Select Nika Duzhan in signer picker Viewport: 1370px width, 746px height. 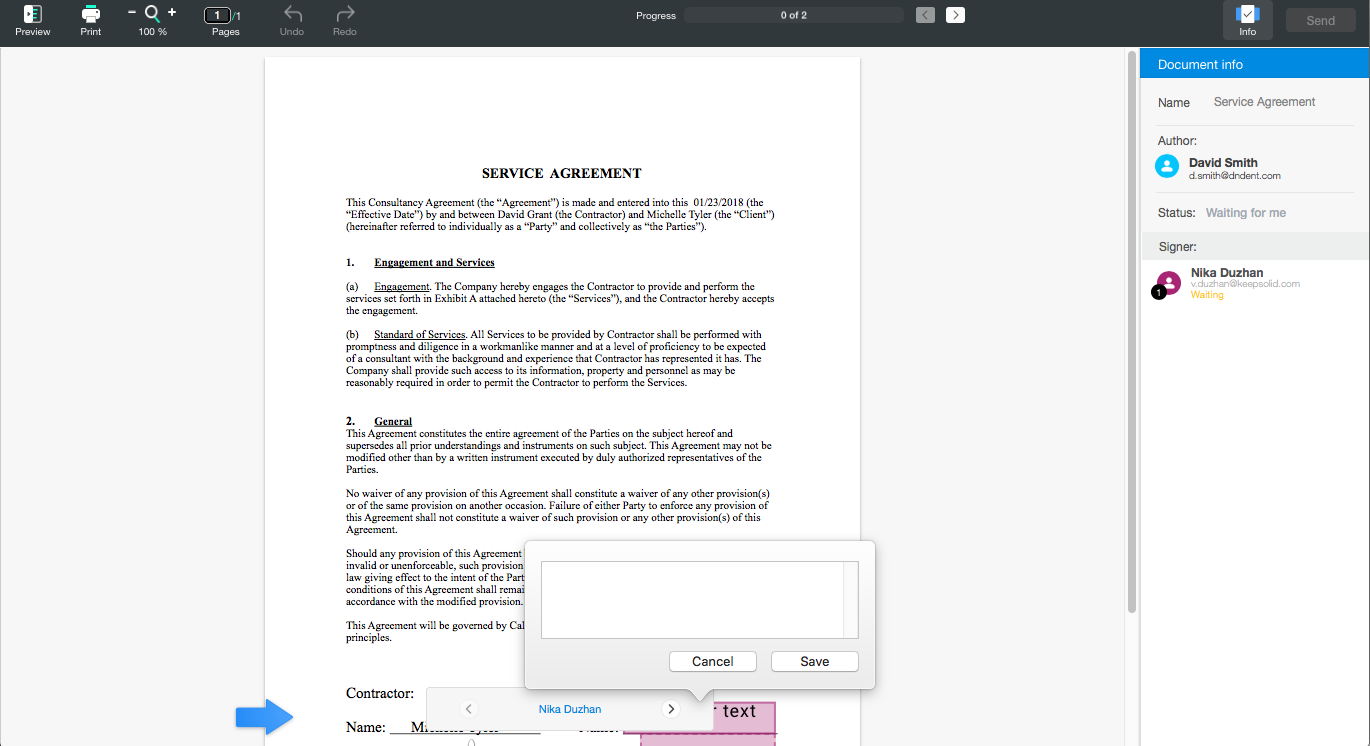pos(570,709)
